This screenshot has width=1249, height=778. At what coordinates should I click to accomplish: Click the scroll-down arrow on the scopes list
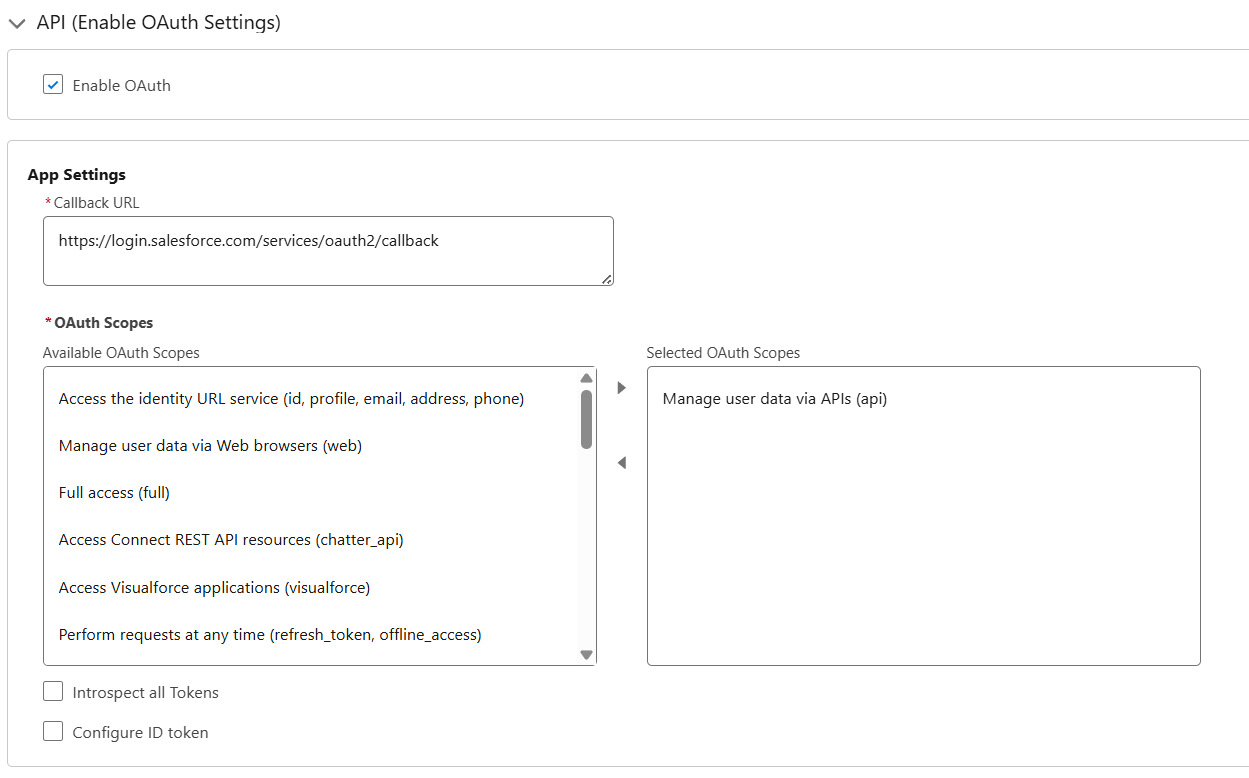[586, 654]
